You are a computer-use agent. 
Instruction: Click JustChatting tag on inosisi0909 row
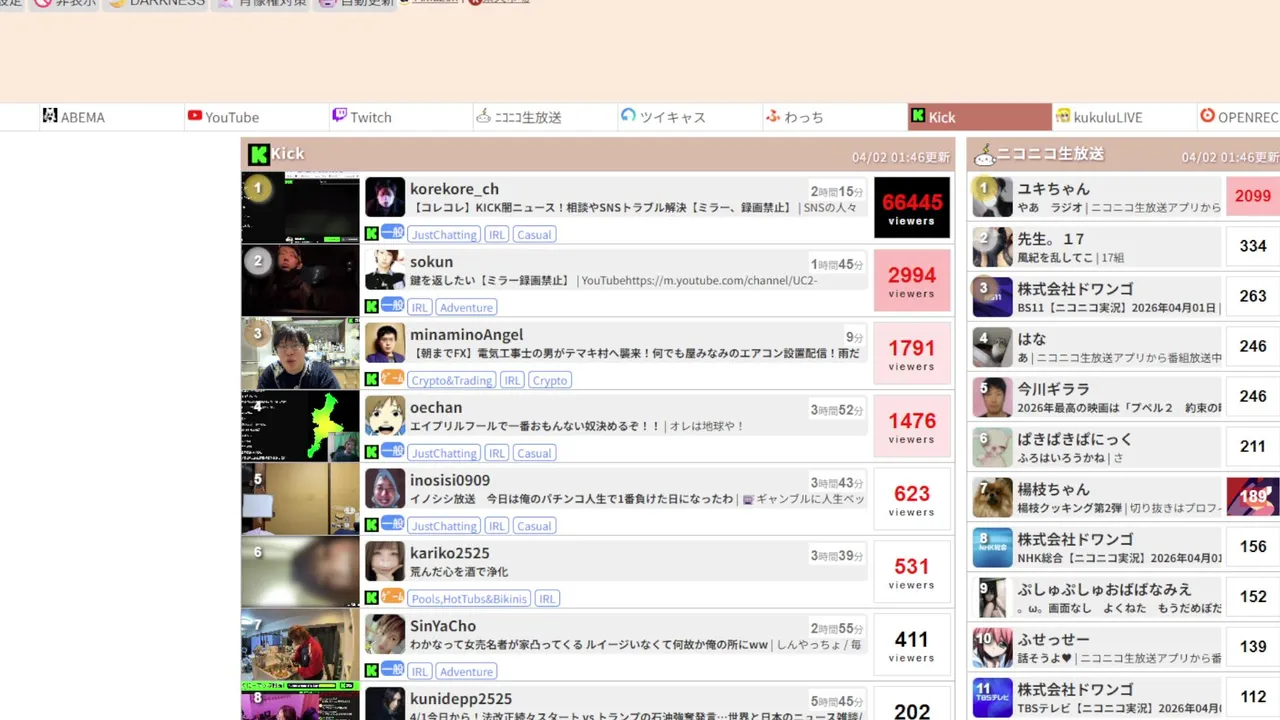point(444,526)
